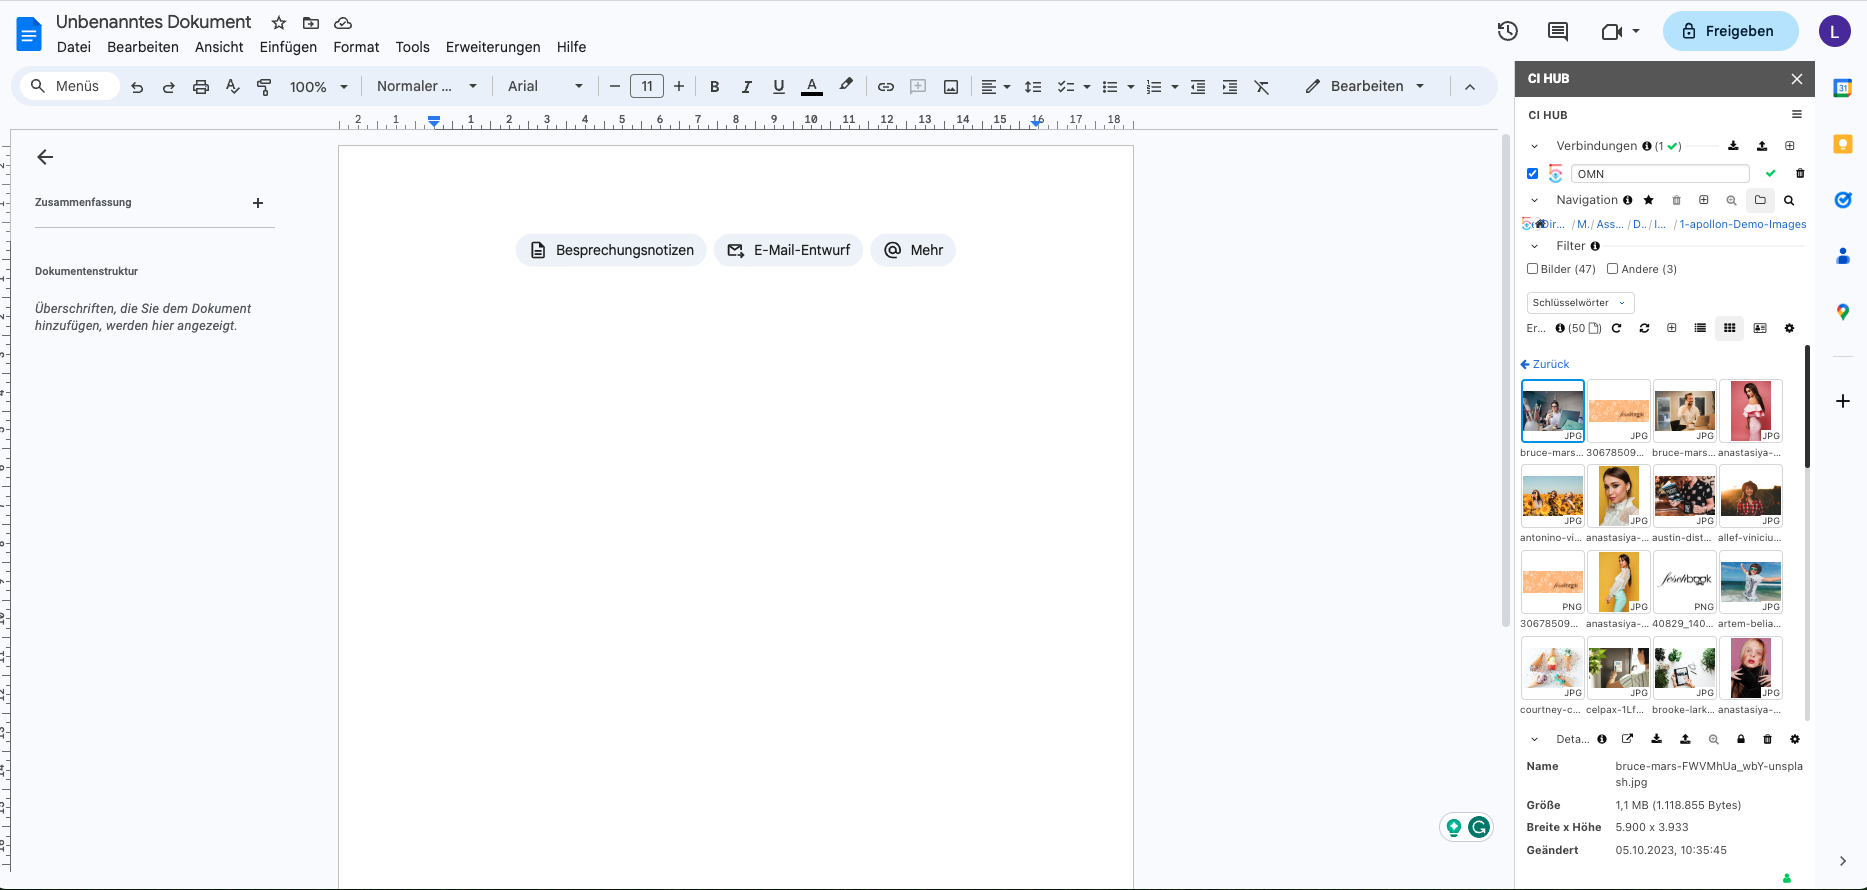Viewport: 1867px width, 890px height.
Task: Star the Unbenanntes Dokument
Action: click(279, 23)
